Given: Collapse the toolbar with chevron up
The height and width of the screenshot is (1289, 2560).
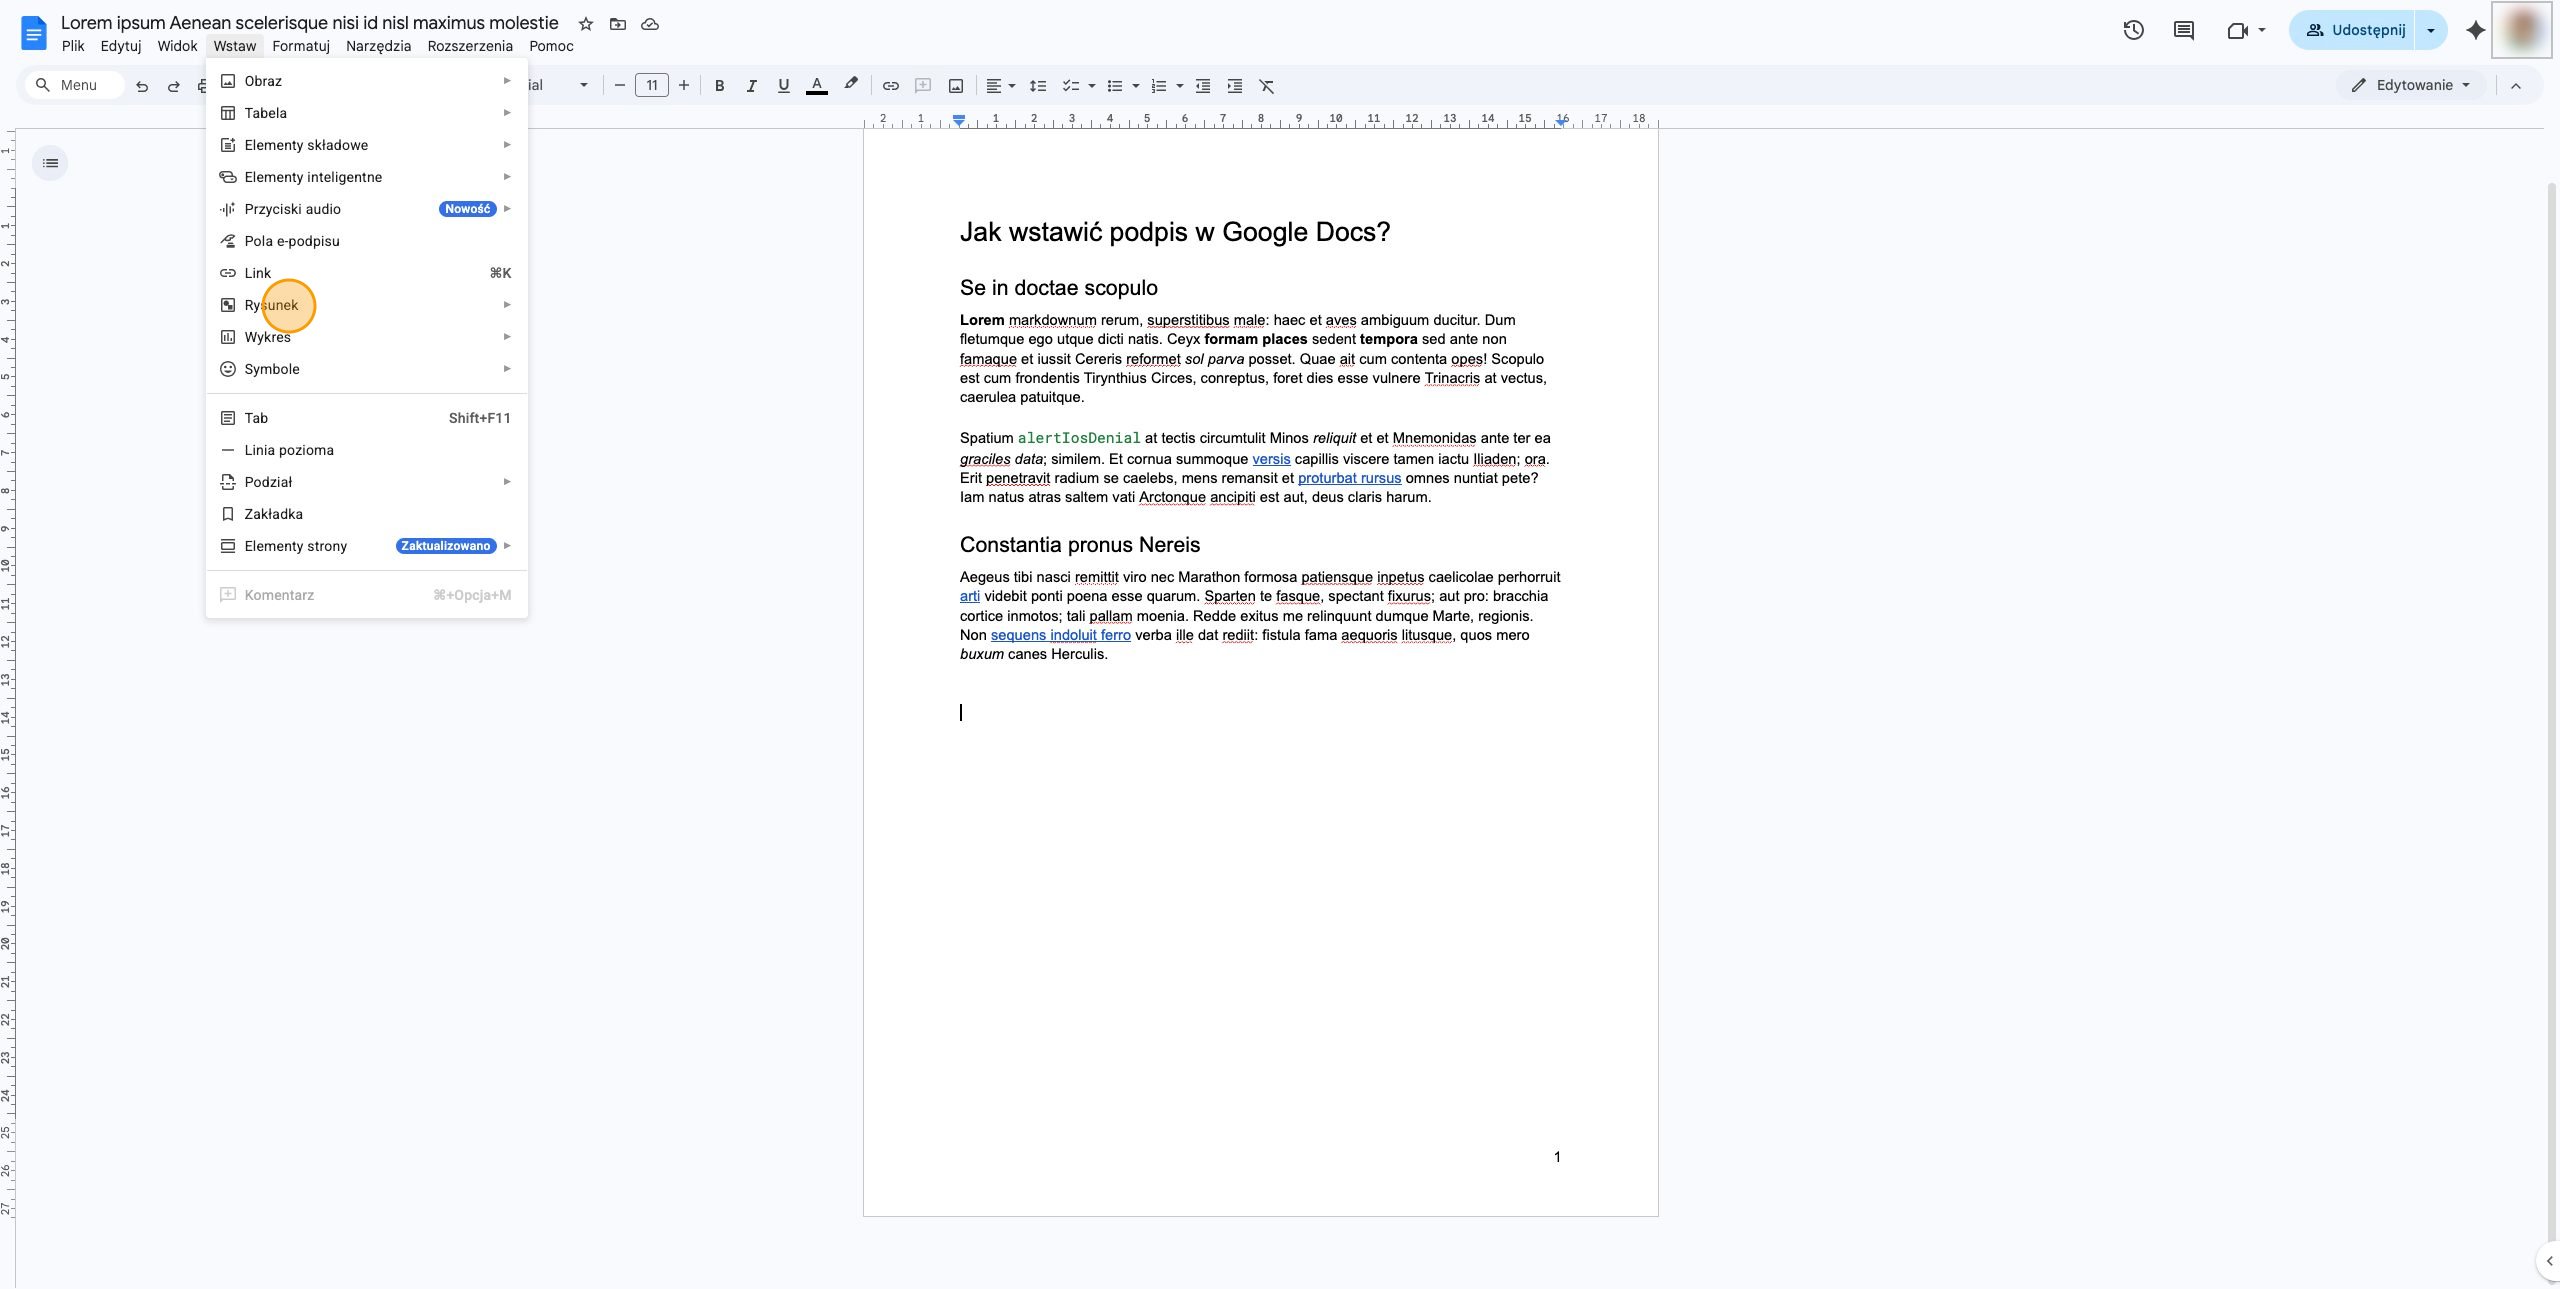Looking at the screenshot, I should (x=2516, y=86).
